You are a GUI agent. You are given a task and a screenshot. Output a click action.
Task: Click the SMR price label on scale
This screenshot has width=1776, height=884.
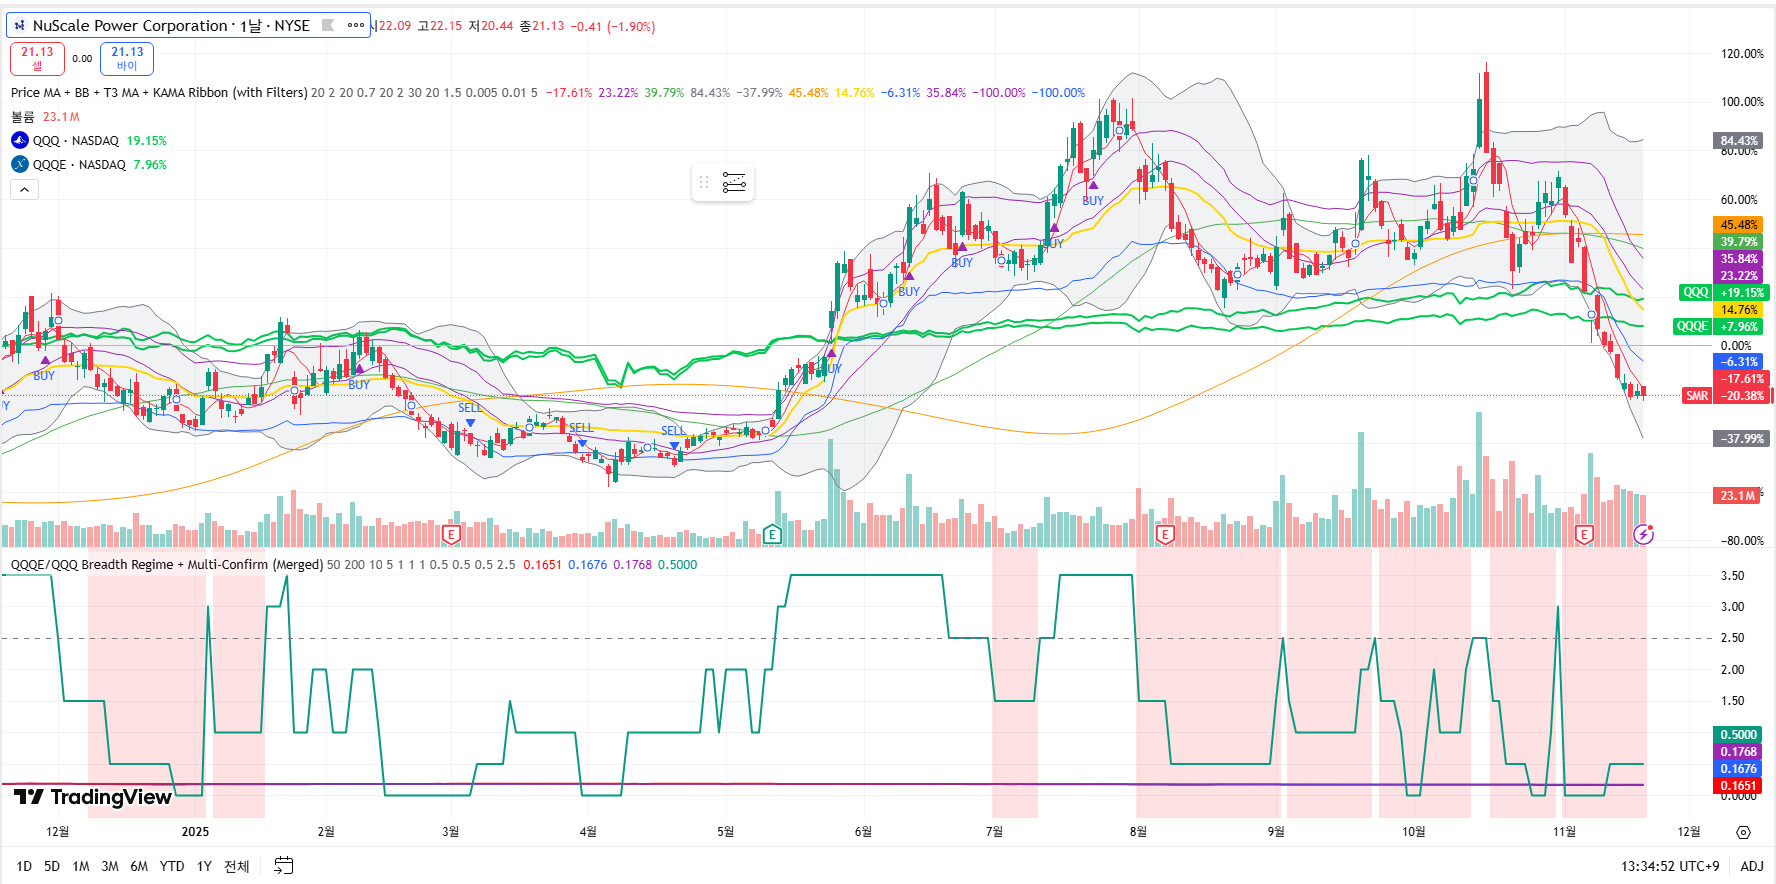pos(1697,396)
